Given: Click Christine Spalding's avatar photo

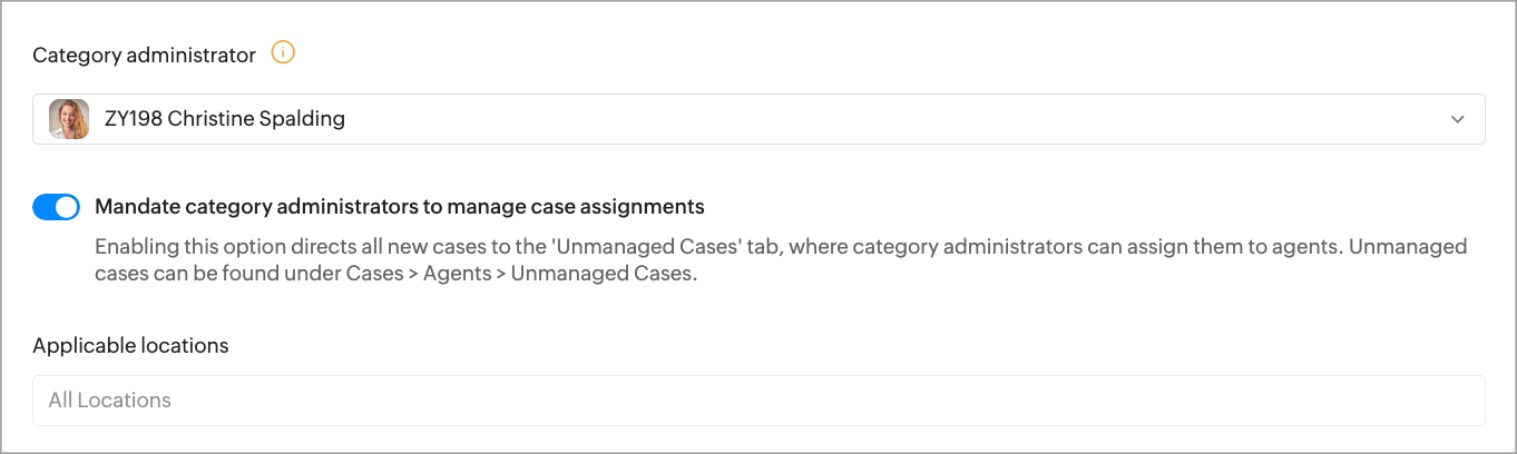Looking at the screenshot, I should 69,119.
